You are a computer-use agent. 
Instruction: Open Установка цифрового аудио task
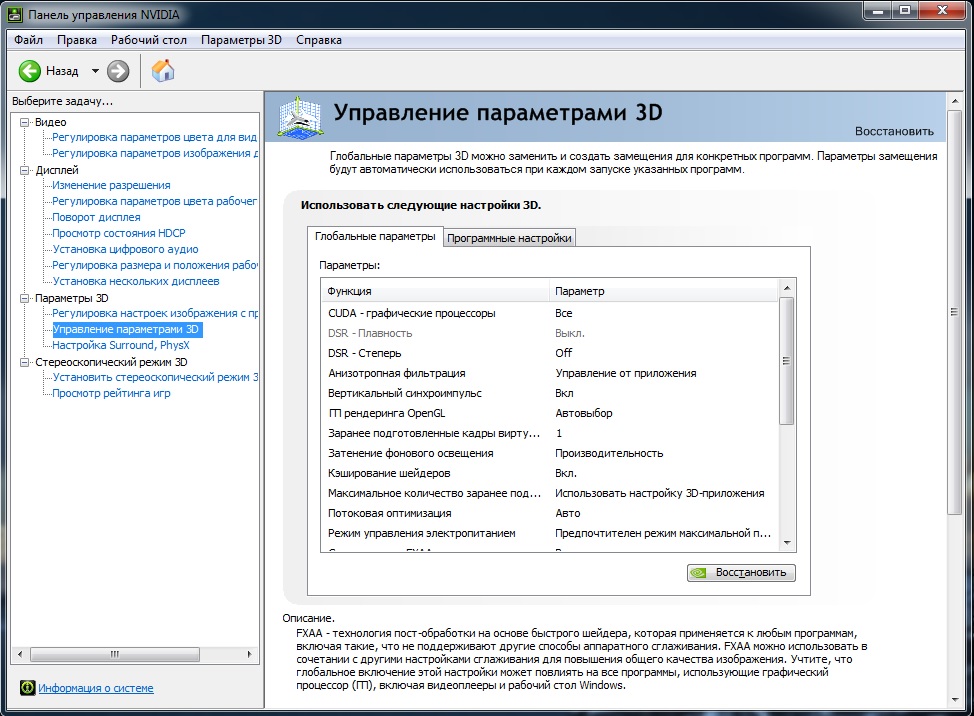point(125,249)
